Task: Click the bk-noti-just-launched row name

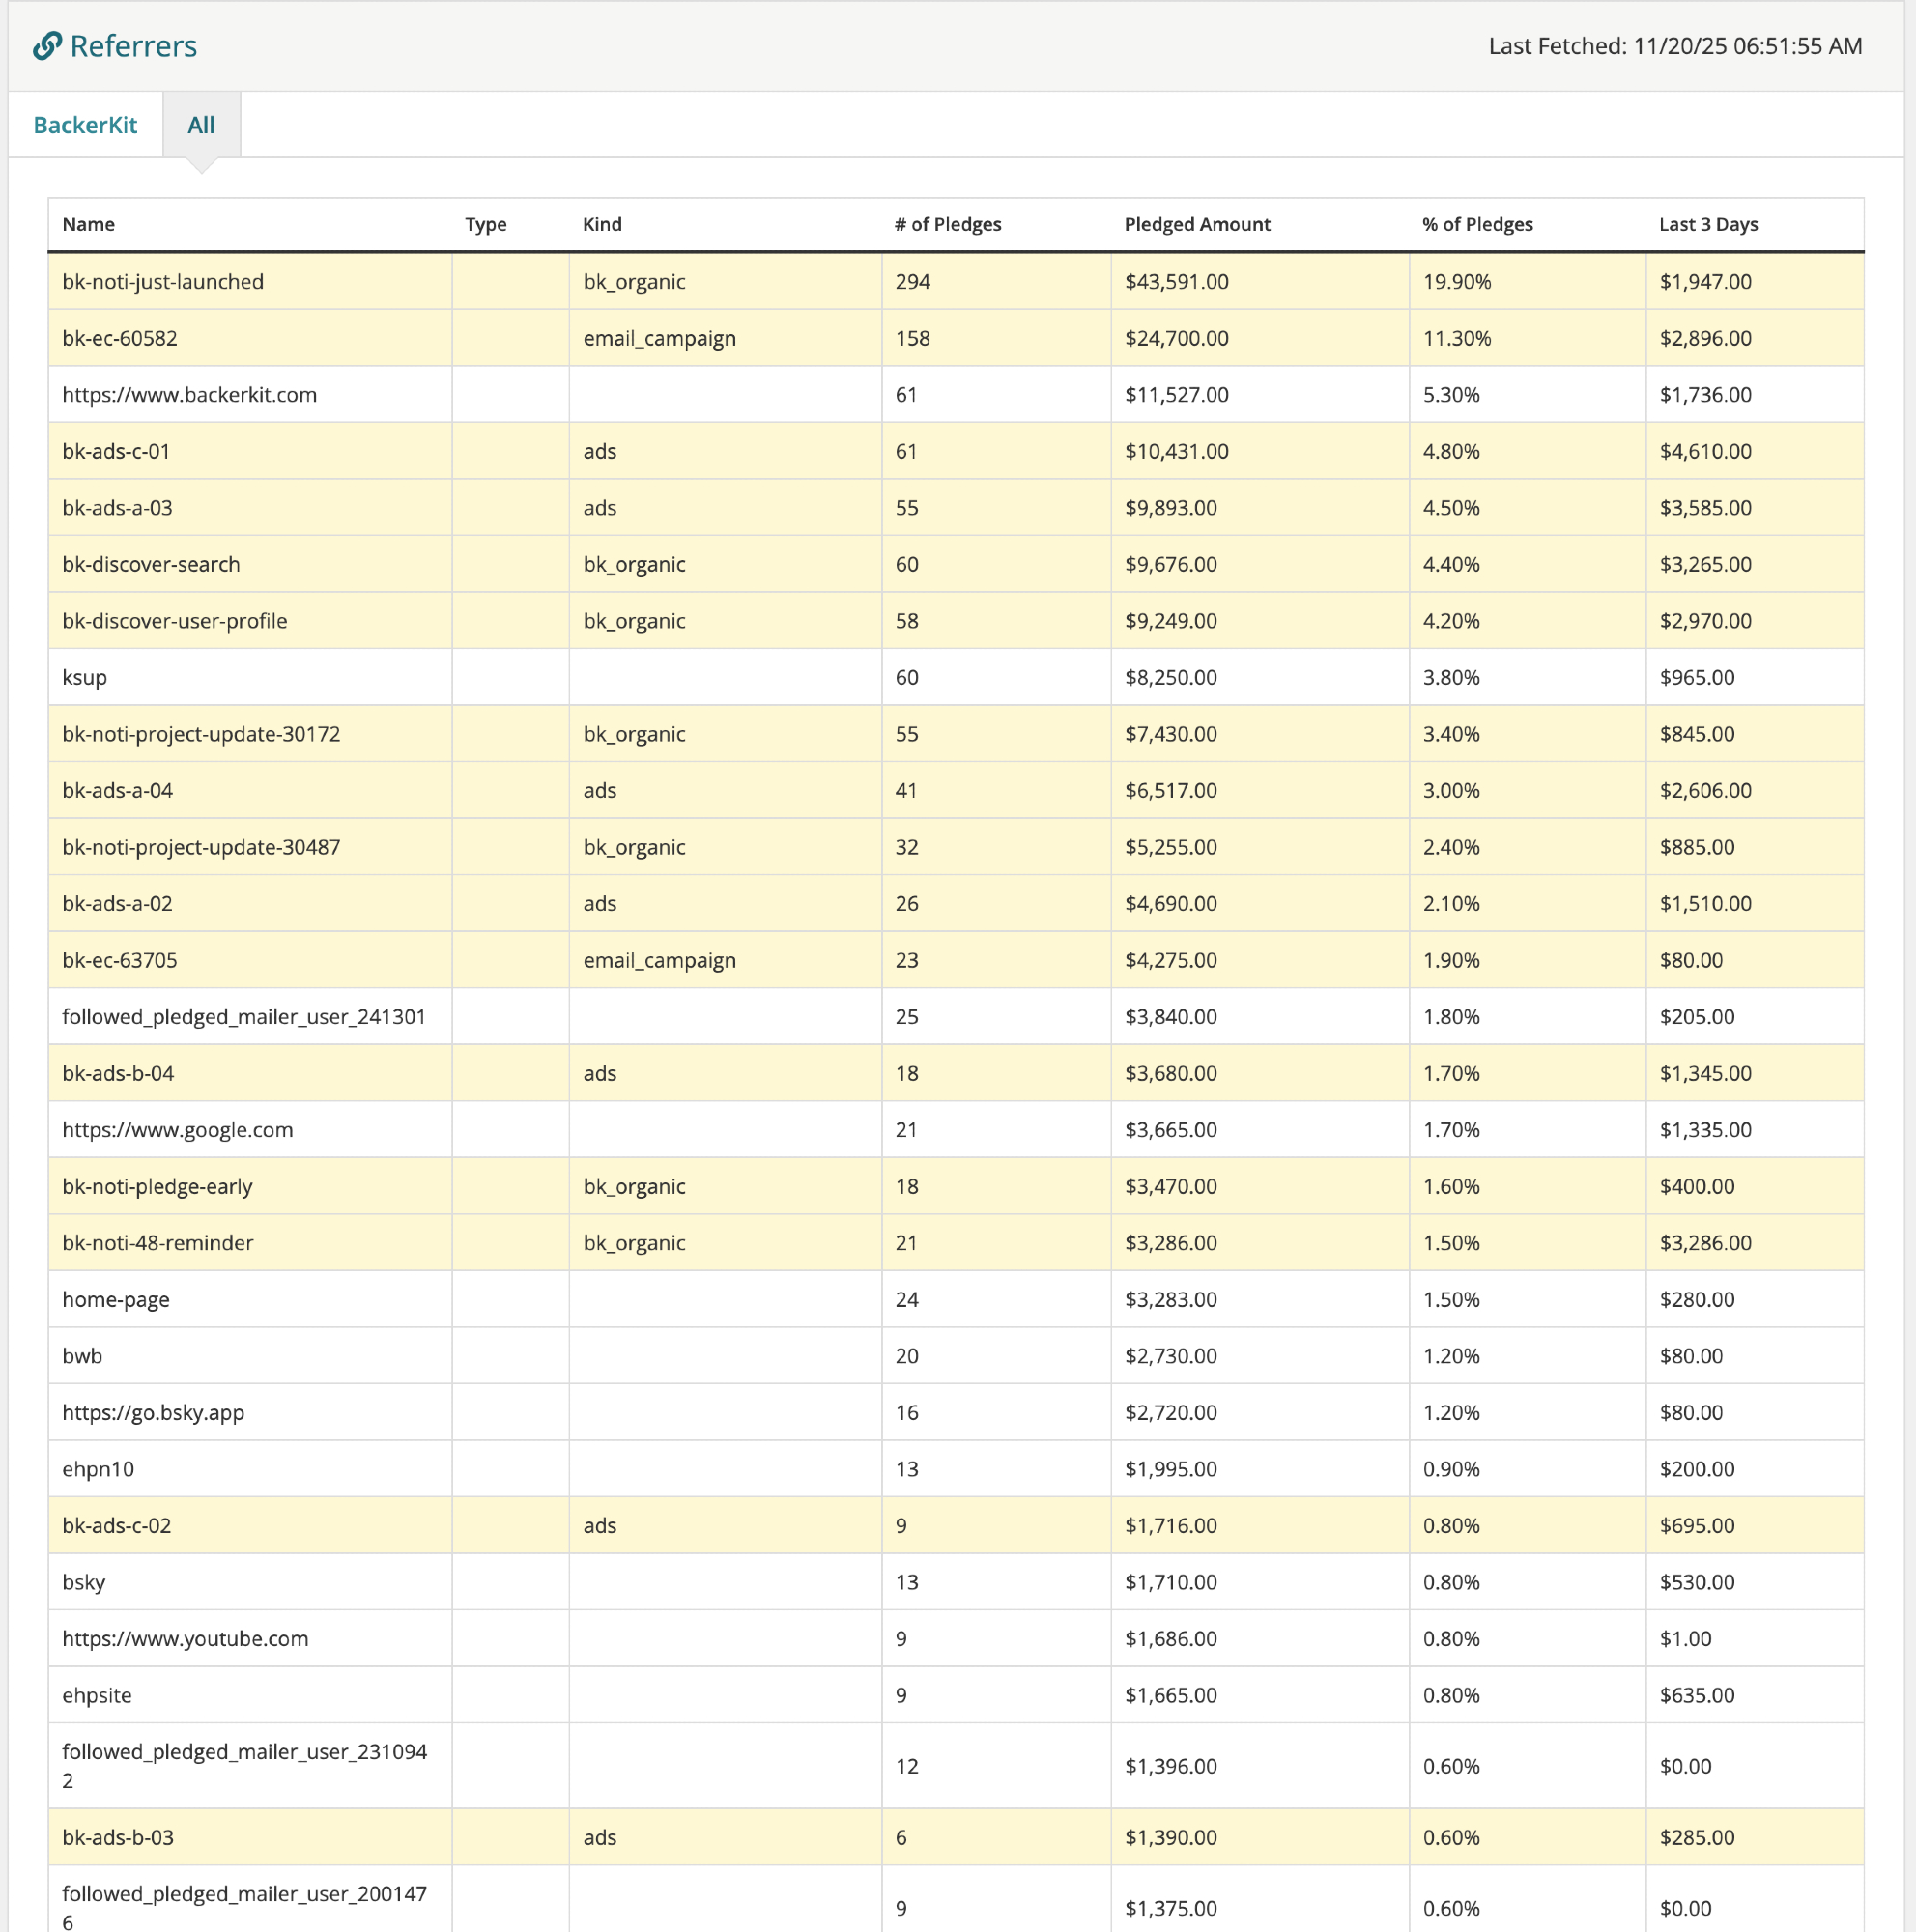Action: [x=163, y=282]
